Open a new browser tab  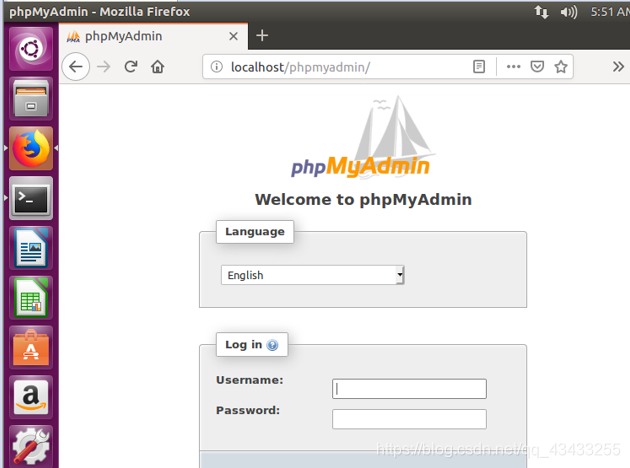click(262, 36)
